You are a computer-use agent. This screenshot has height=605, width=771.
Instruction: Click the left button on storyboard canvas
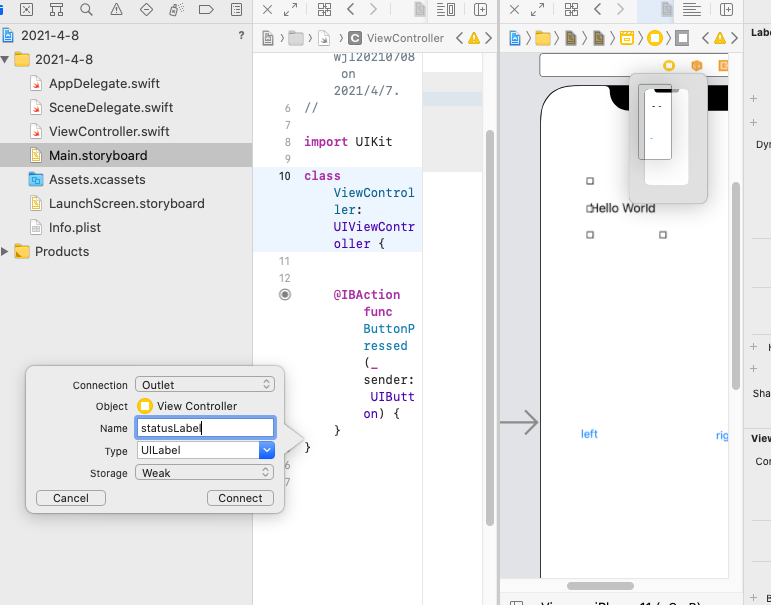pos(589,434)
